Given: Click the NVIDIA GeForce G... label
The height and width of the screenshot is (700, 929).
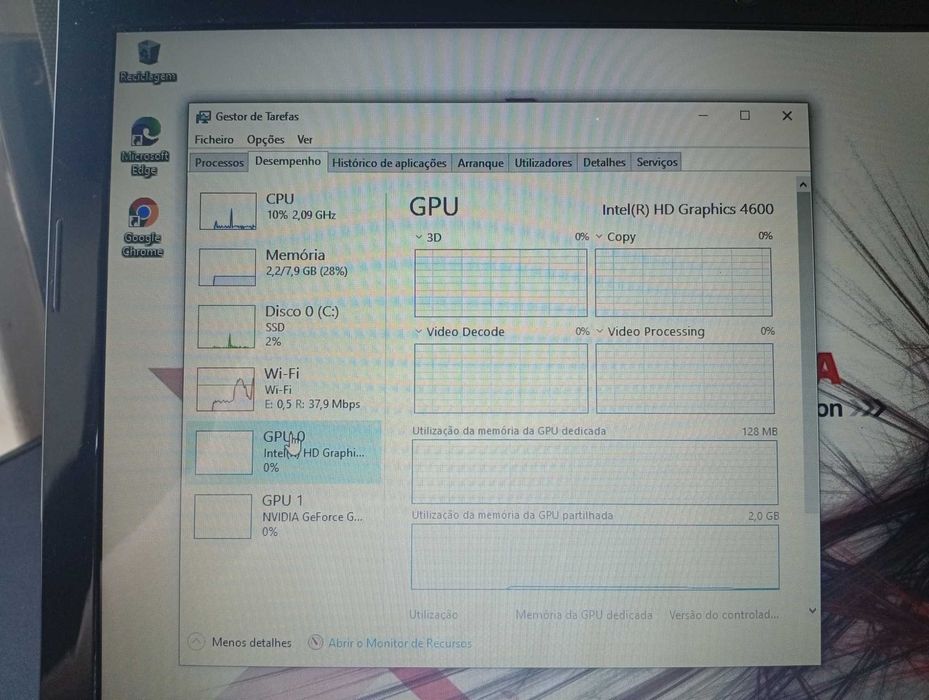Looking at the screenshot, I should 312,517.
